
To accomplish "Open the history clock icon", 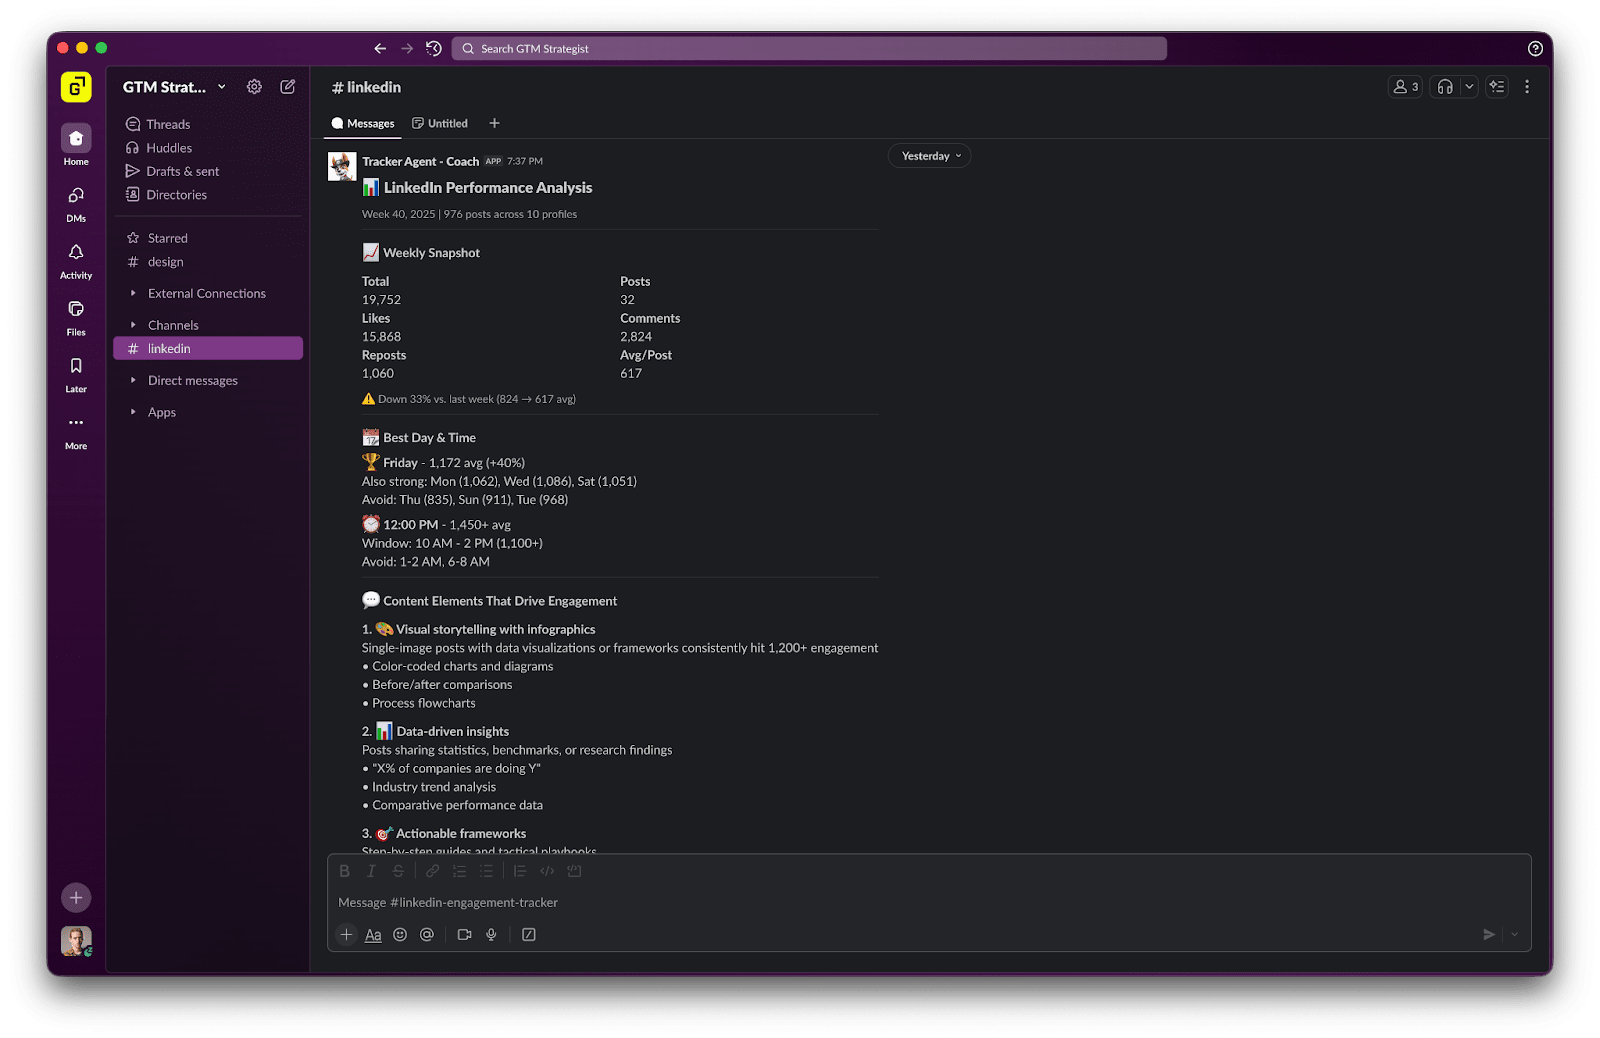I will click(434, 48).
